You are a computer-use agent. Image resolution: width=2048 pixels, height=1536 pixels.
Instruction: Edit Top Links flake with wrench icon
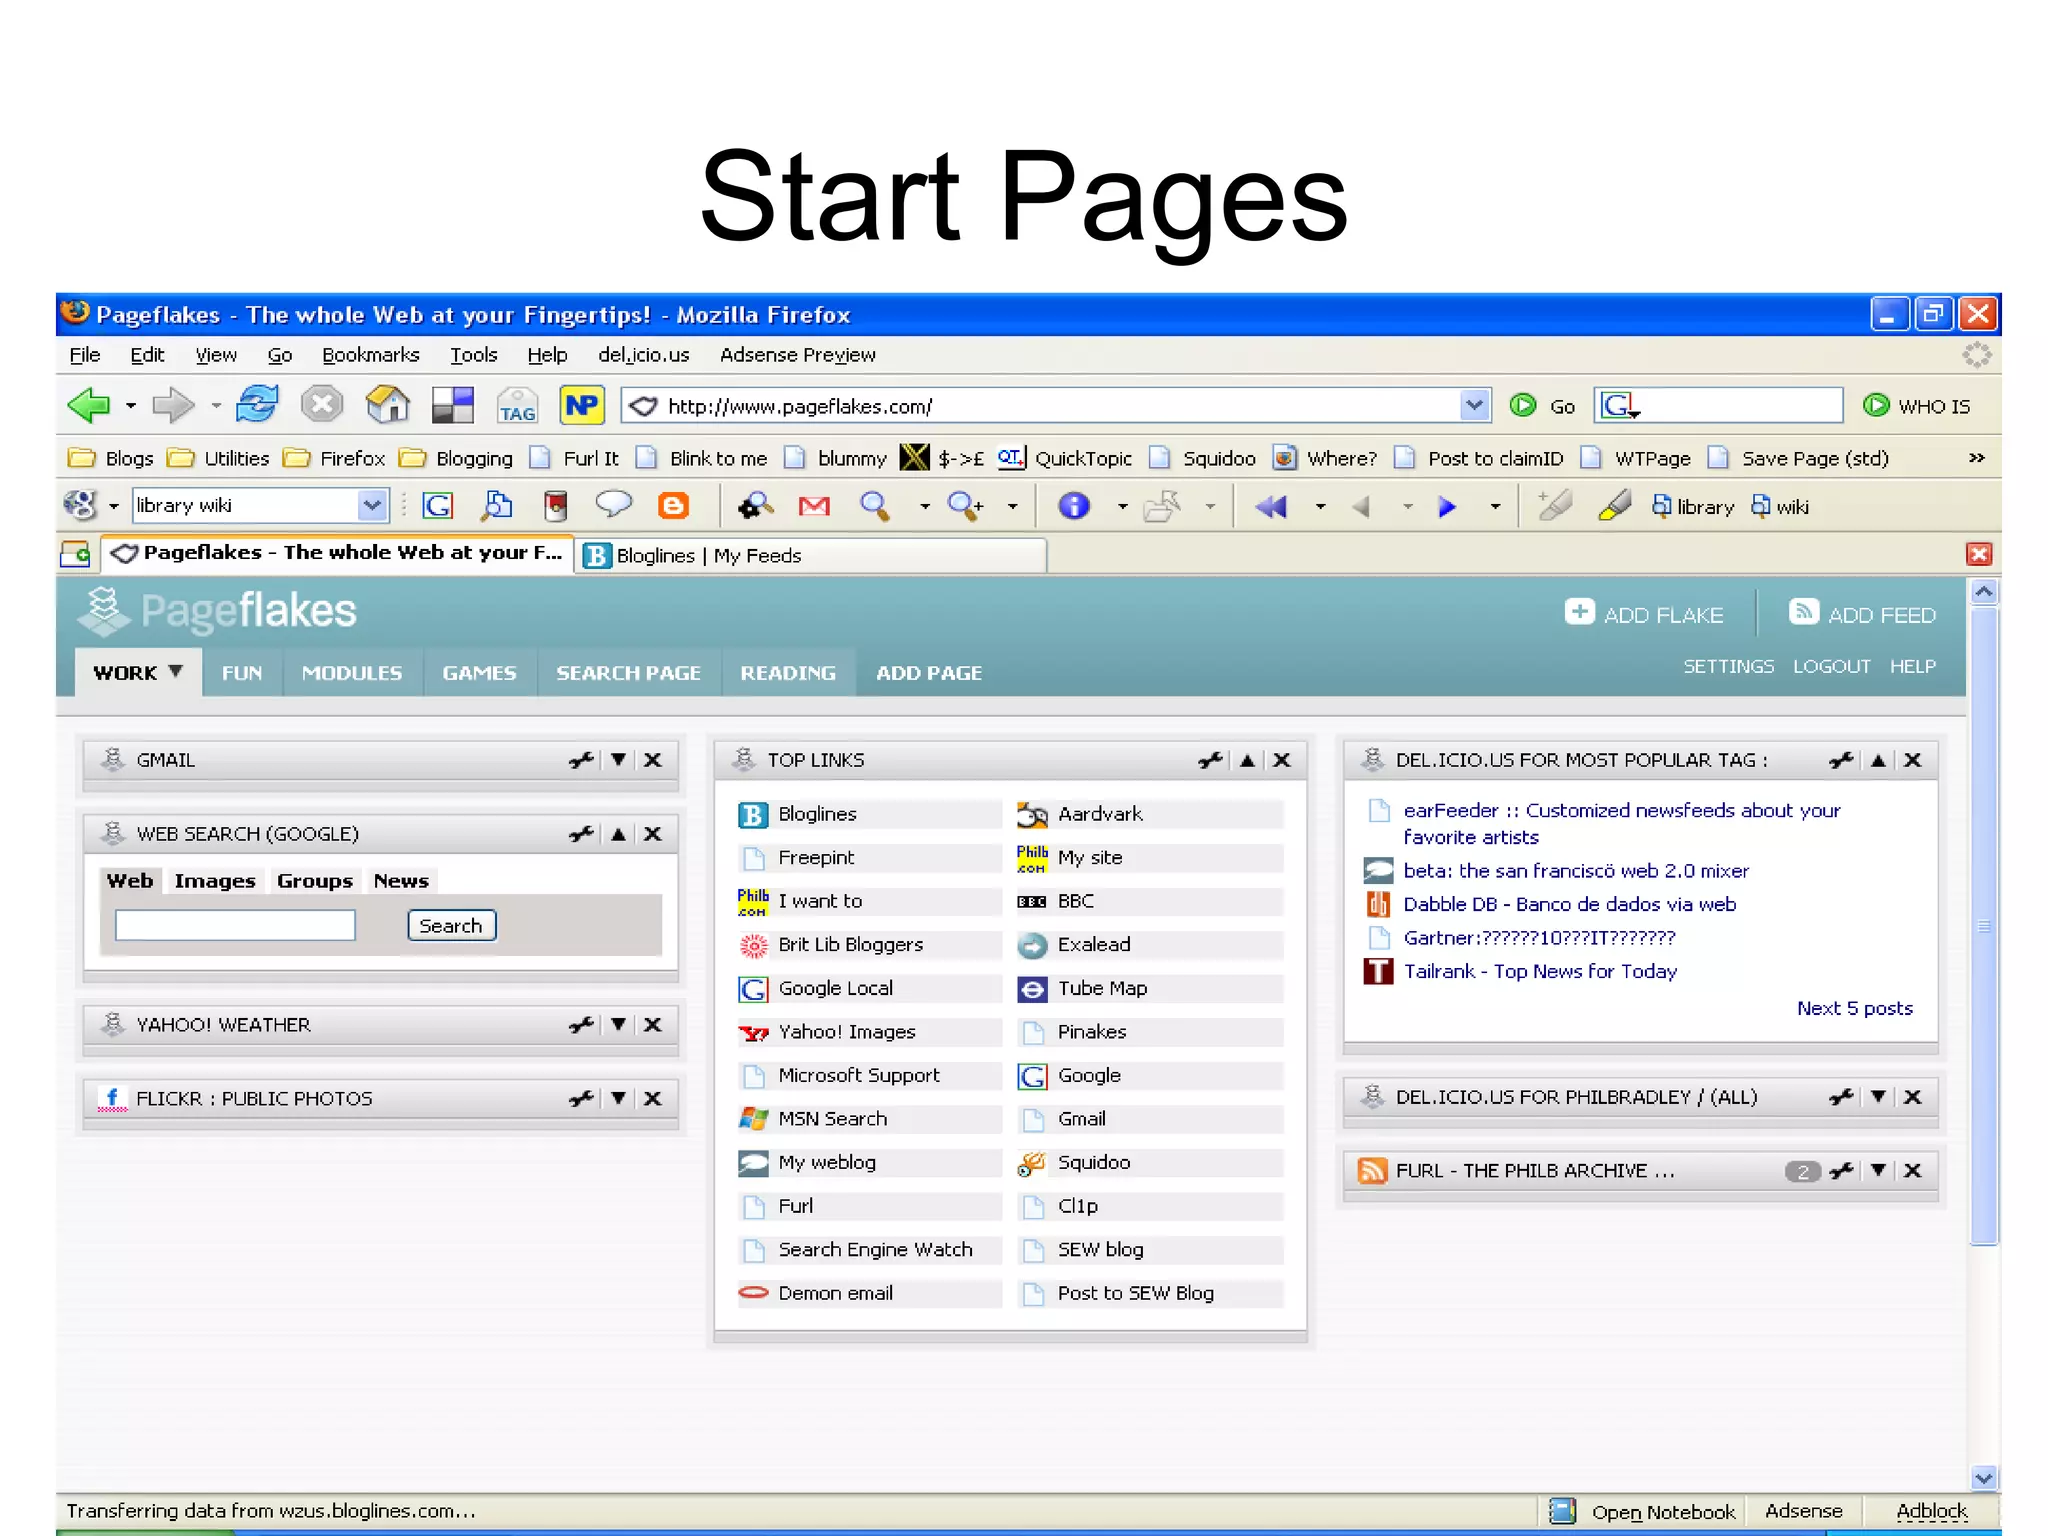point(1210,760)
